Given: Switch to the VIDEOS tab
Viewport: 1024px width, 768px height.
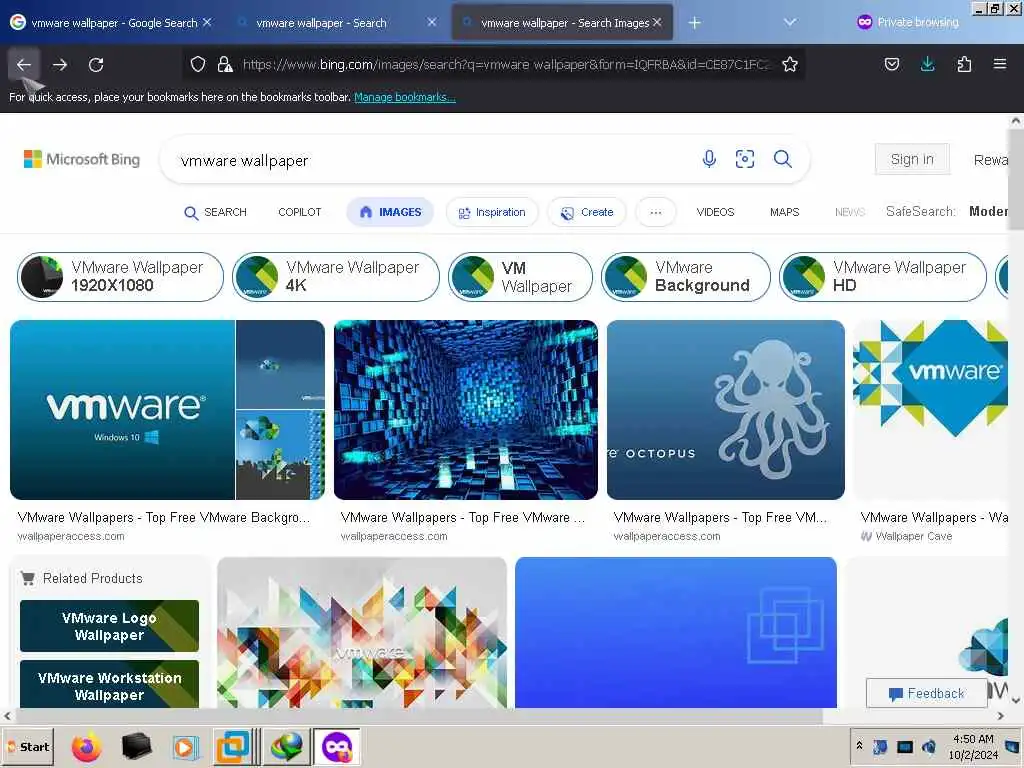Looking at the screenshot, I should pyautogui.click(x=715, y=212).
